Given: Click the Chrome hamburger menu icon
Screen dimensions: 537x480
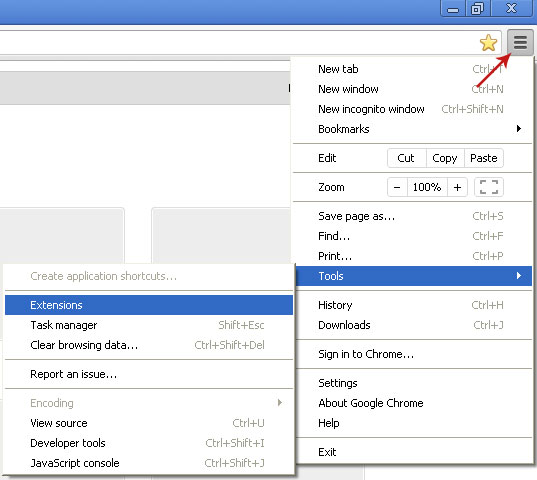Looking at the screenshot, I should coord(520,42).
